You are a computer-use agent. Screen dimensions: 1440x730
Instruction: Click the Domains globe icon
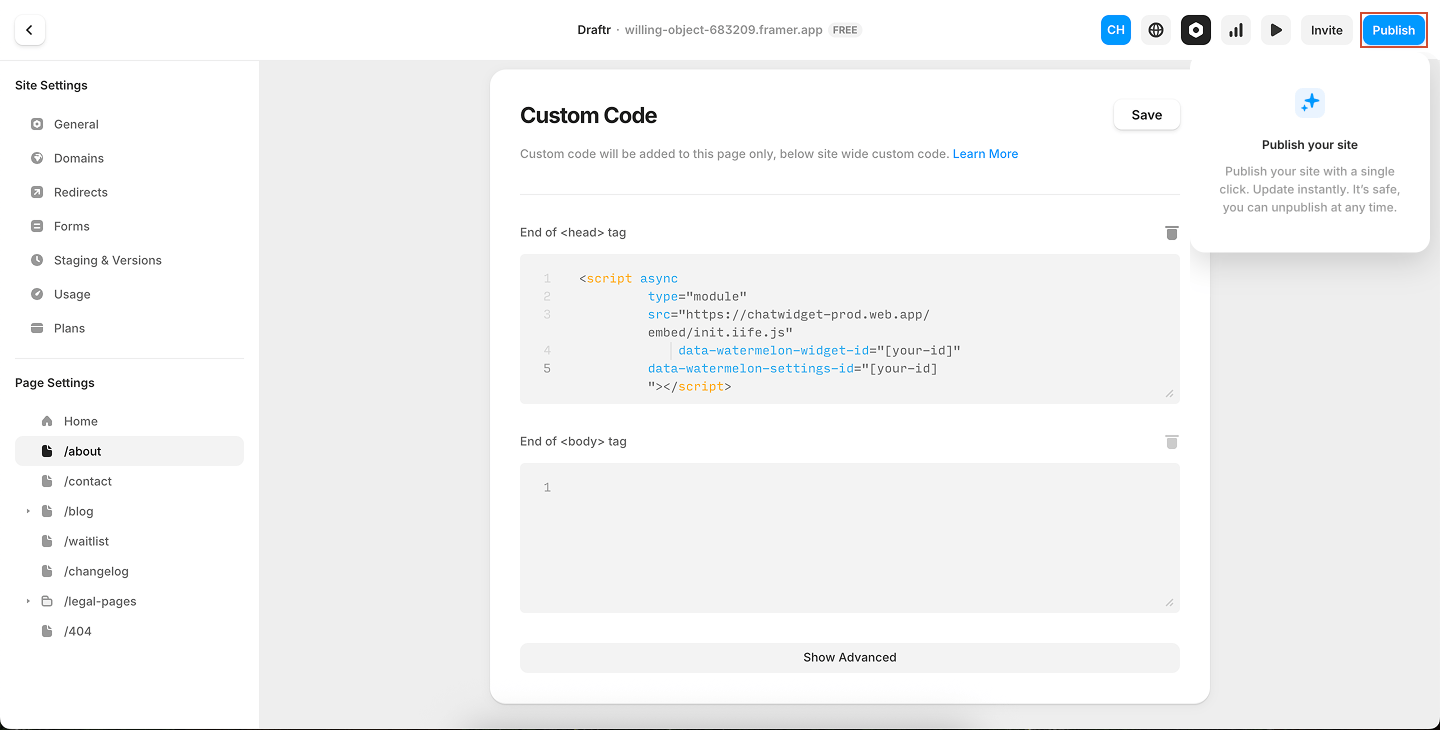37,158
